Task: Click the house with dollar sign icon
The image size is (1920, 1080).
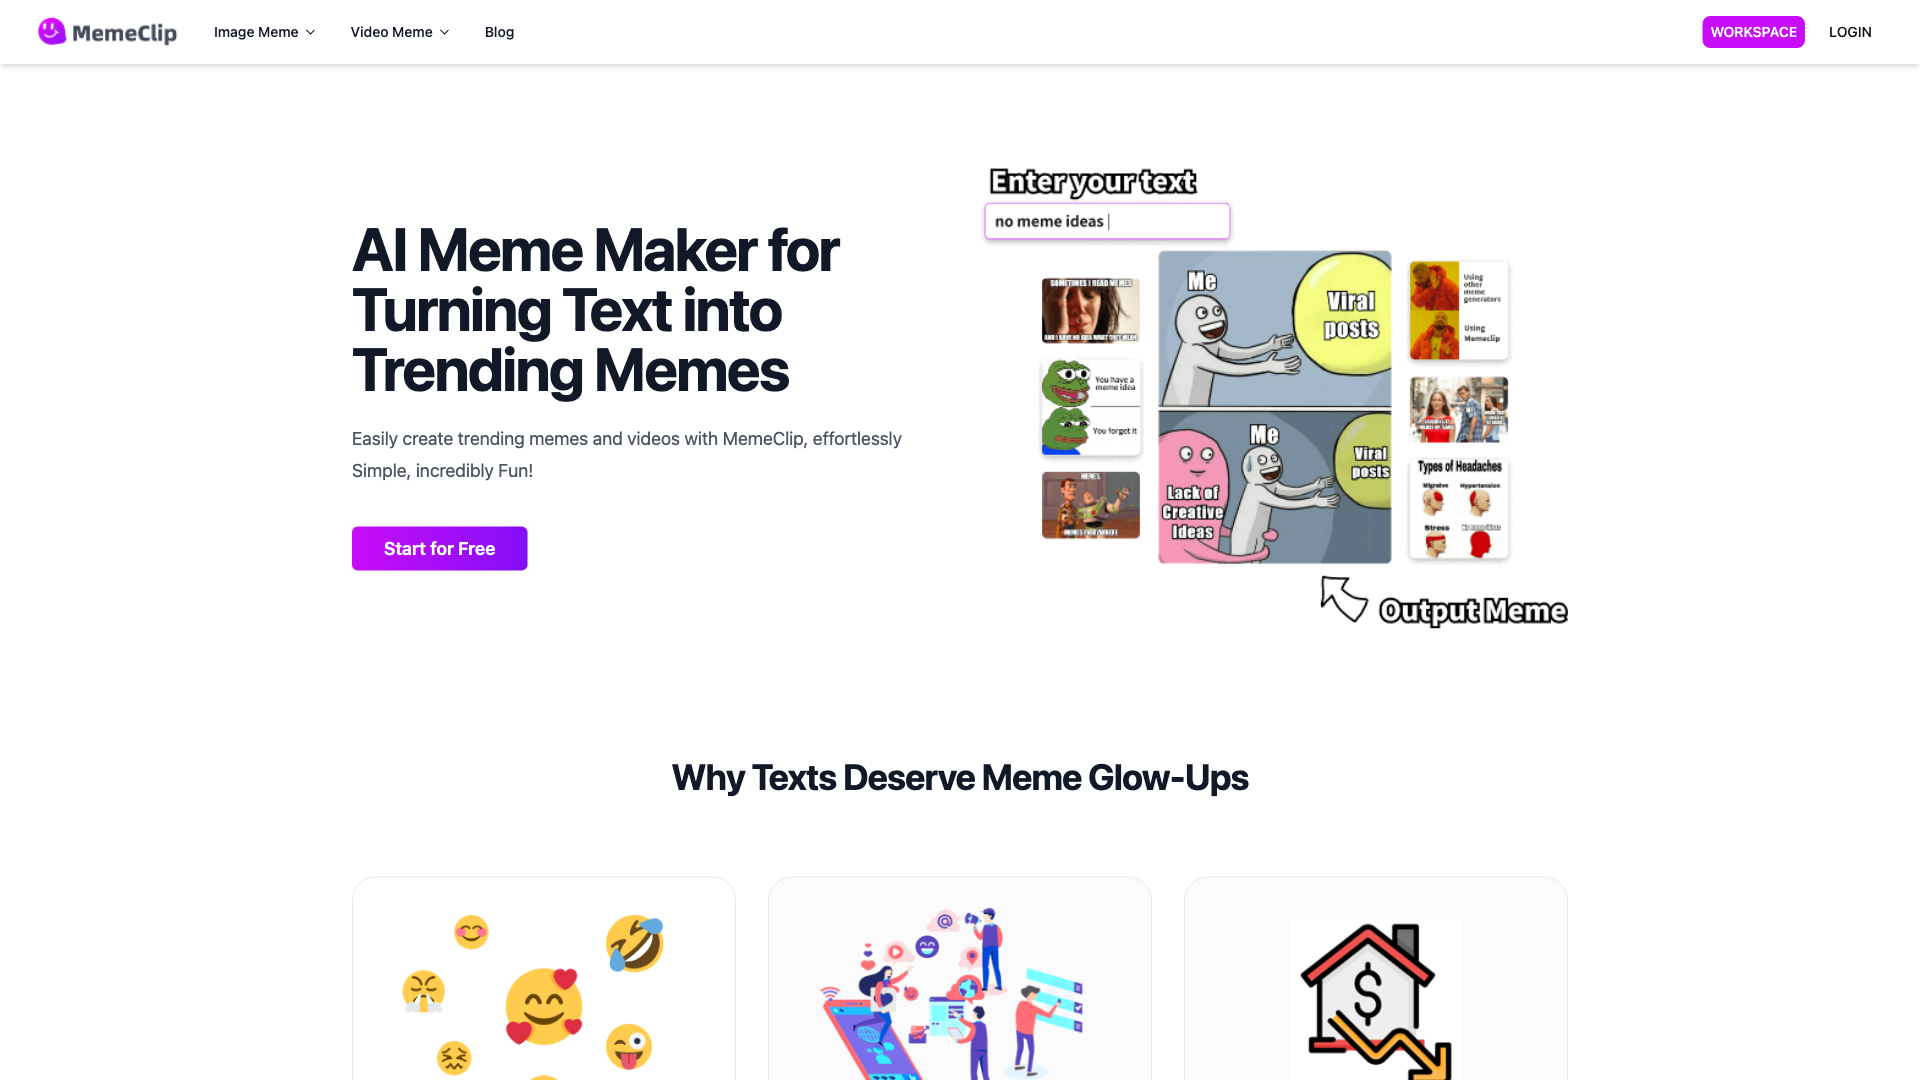Action: pos(1376,999)
